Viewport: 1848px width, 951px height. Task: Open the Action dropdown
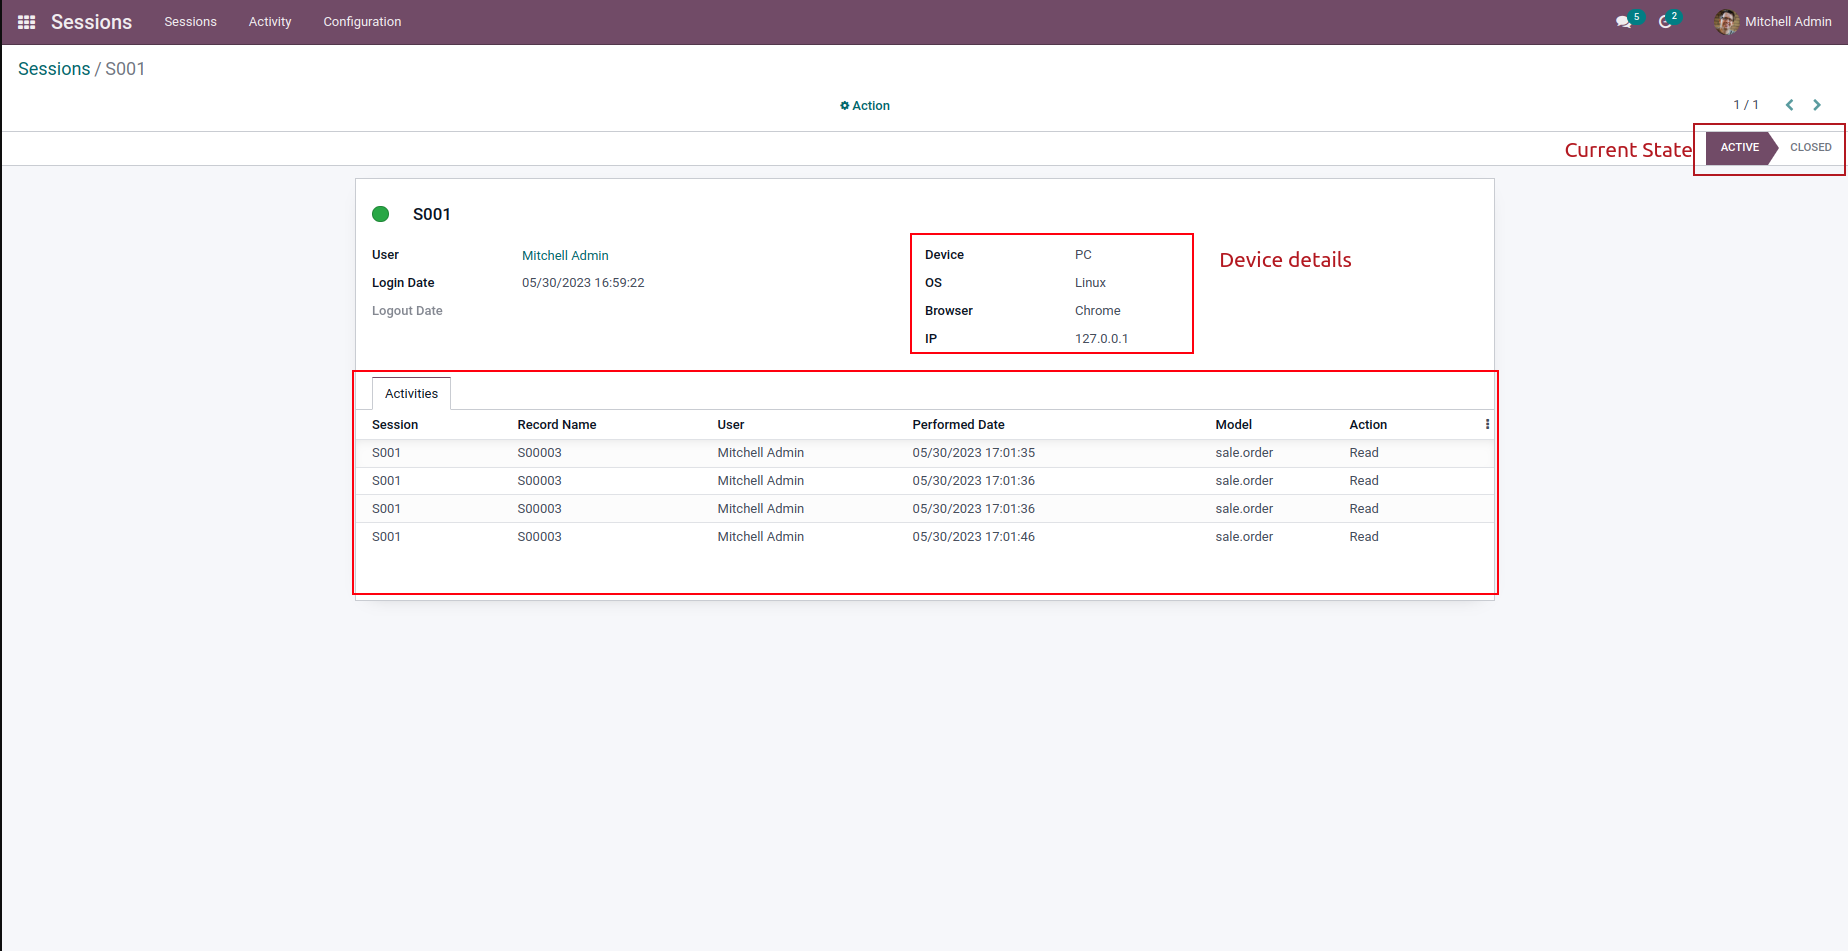pyautogui.click(x=865, y=106)
